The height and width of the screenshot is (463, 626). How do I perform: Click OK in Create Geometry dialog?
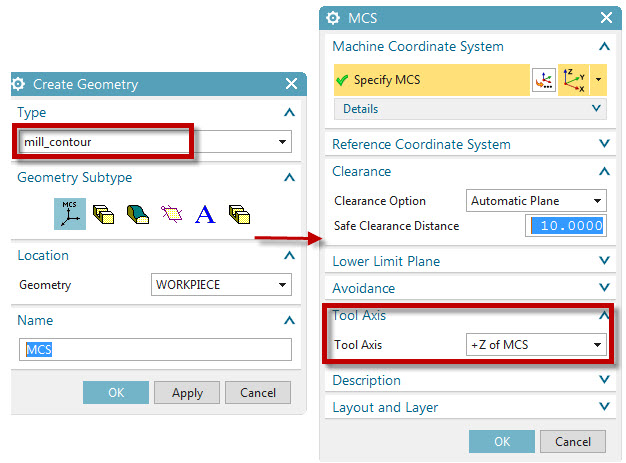[116, 393]
